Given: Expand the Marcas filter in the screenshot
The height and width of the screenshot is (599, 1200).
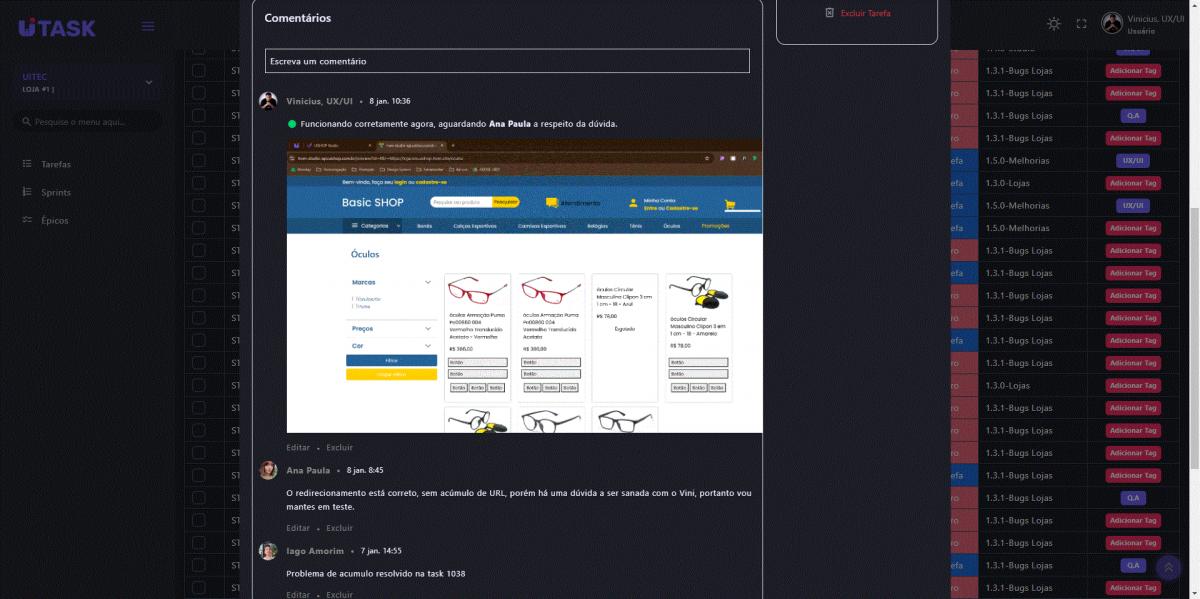Looking at the screenshot, I should [x=428, y=283].
